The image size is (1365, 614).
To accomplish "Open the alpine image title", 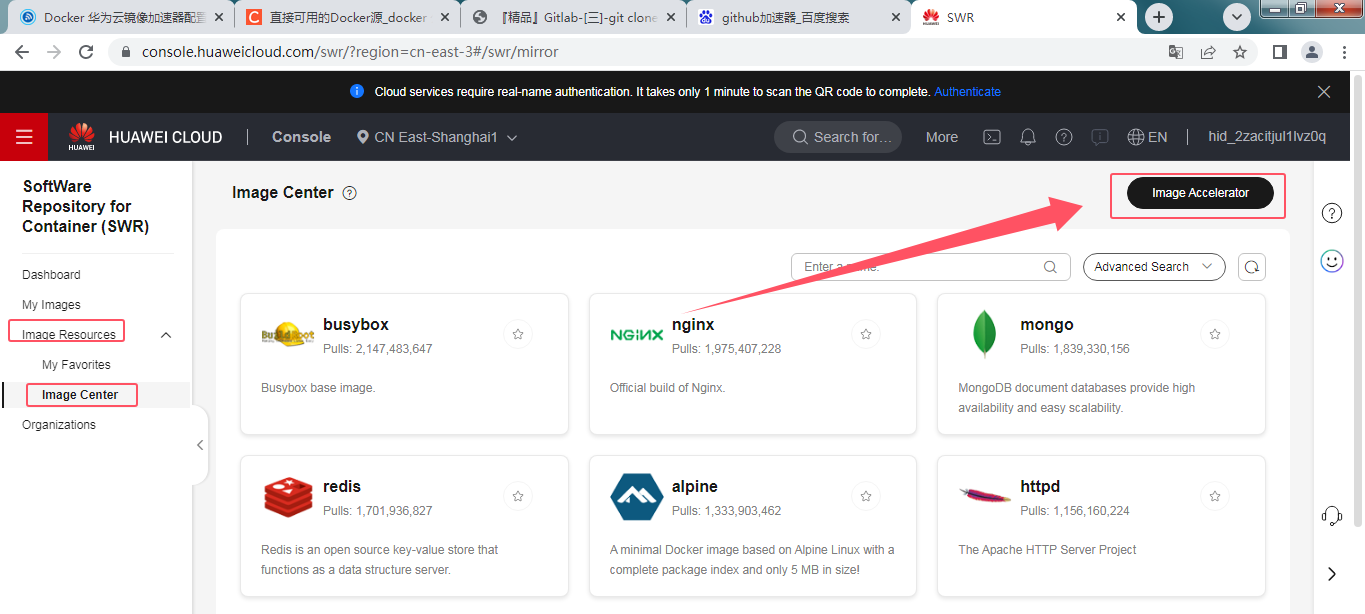I will [695, 486].
